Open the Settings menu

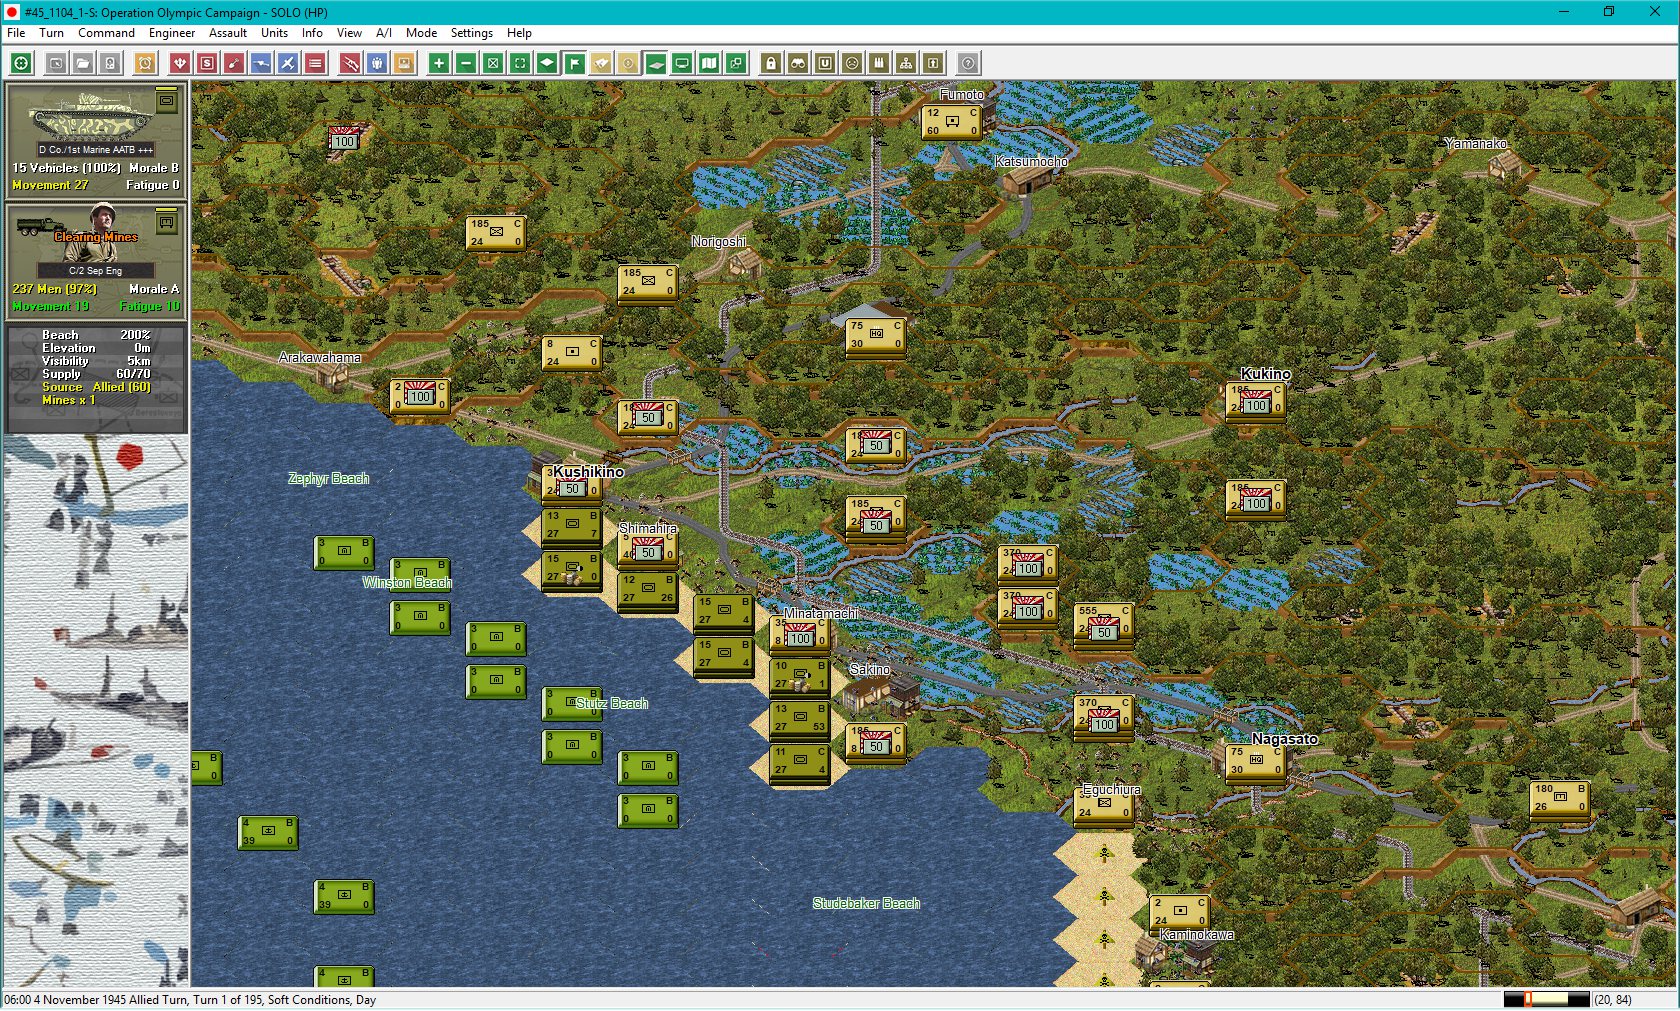(x=471, y=33)
